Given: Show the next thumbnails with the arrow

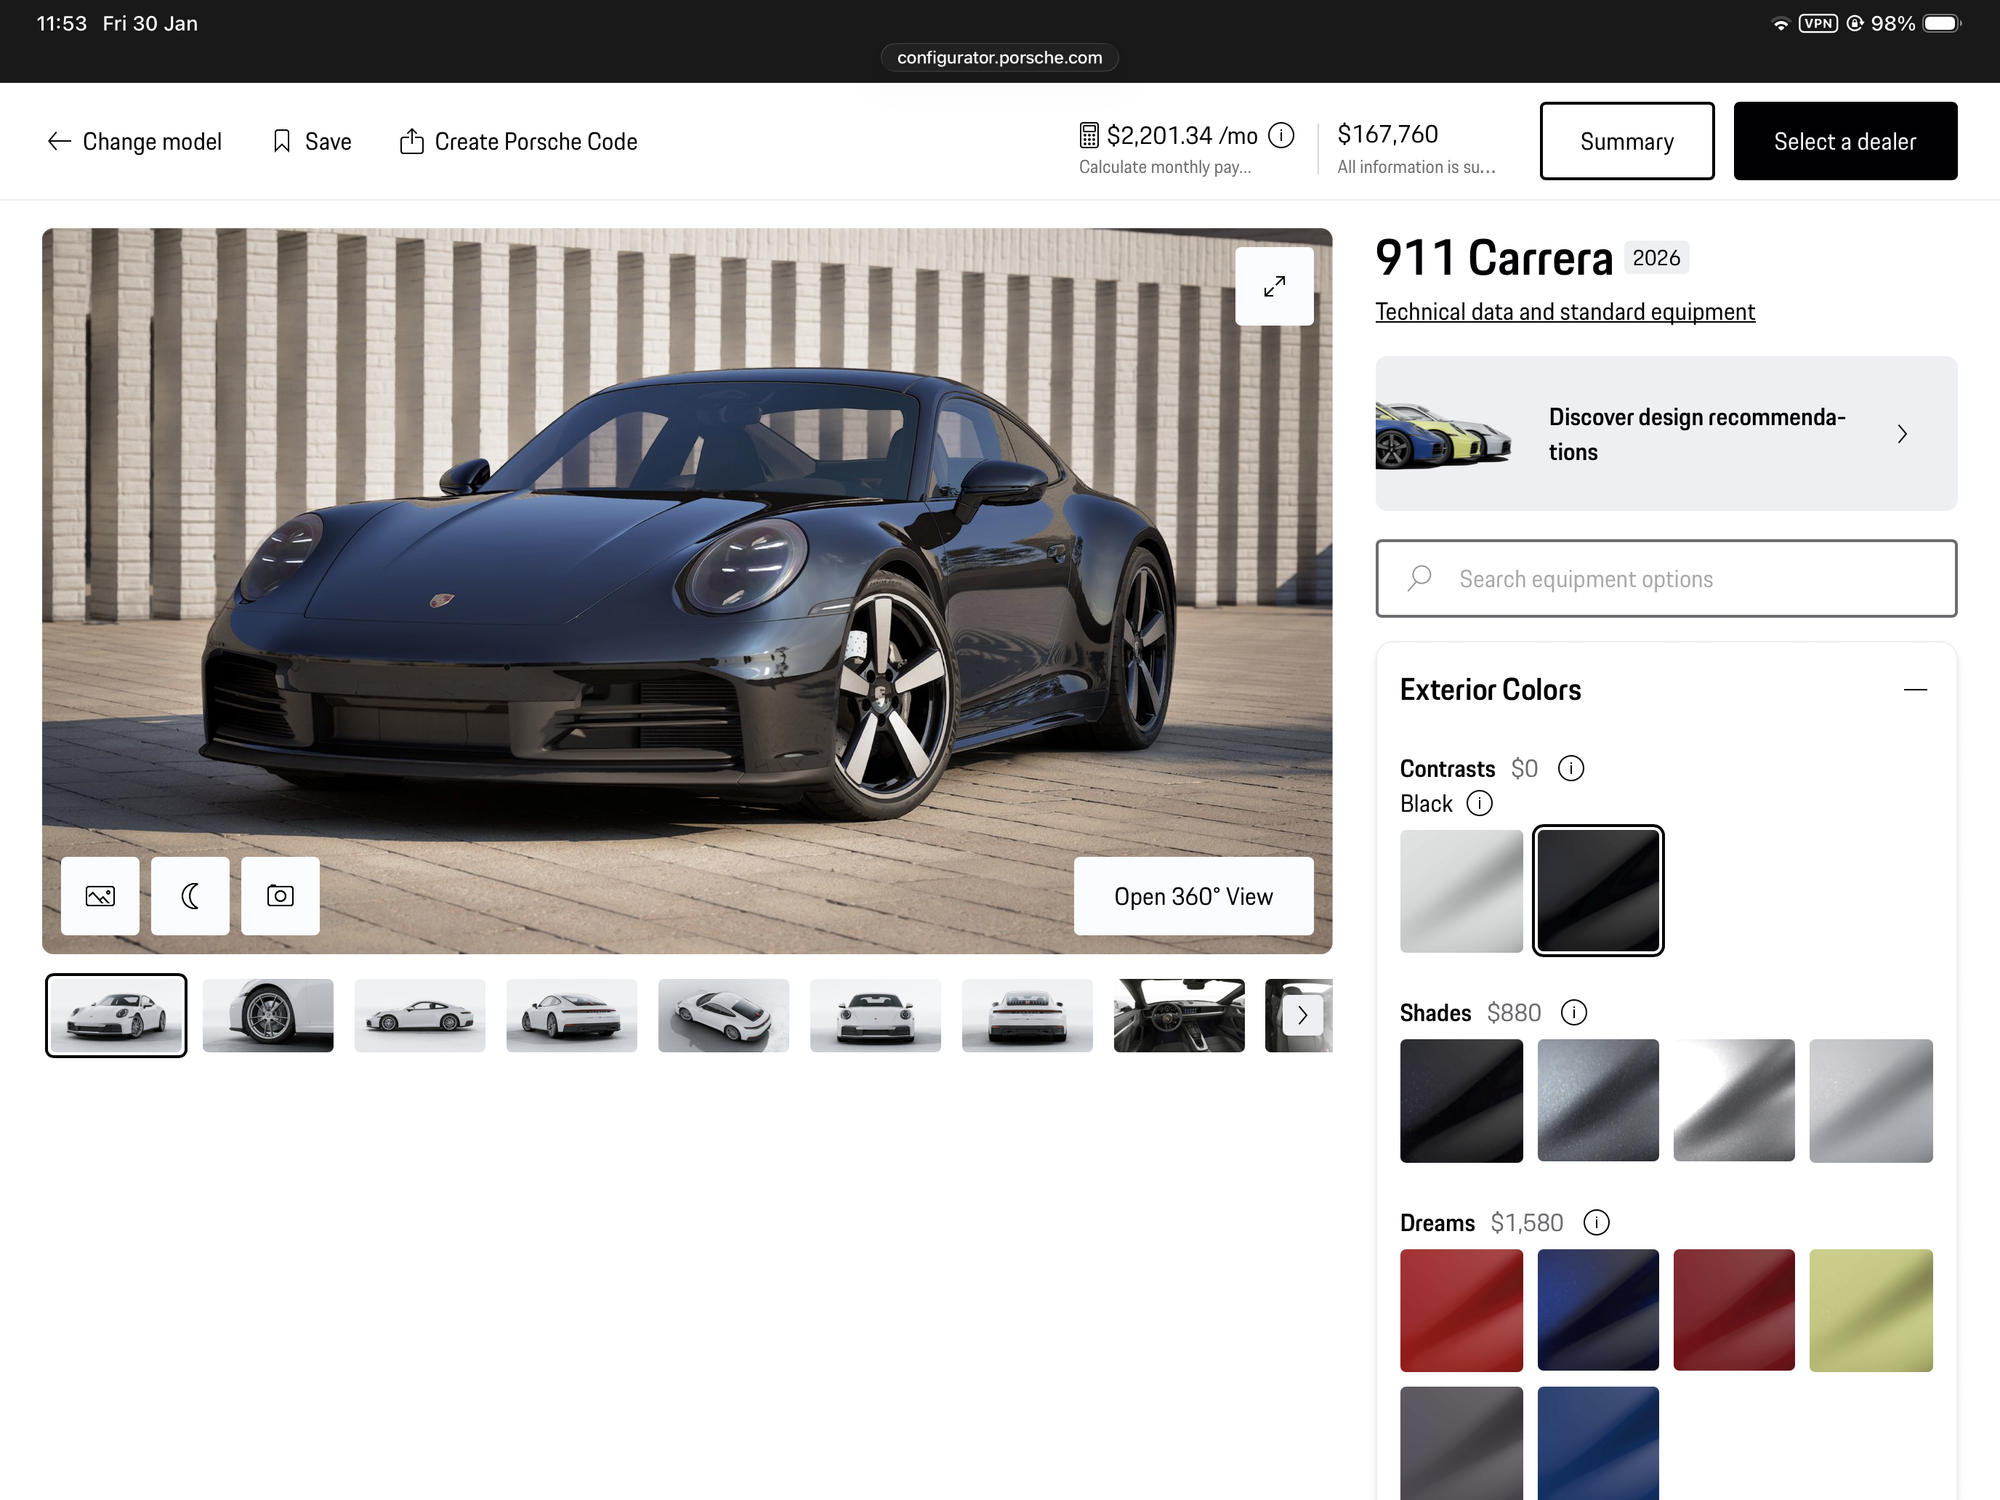Looking at the screenshot, I should click(1302, 1015).
